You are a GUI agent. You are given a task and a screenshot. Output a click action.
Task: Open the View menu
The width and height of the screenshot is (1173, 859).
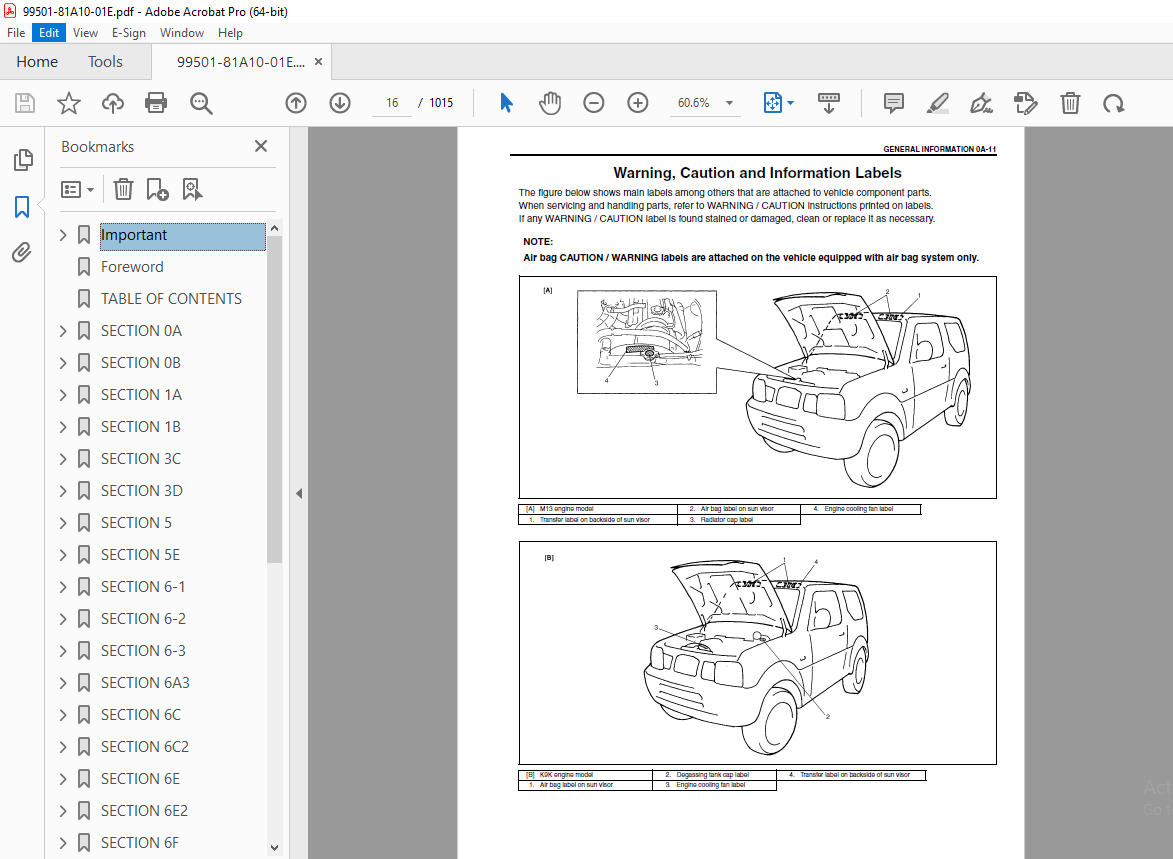point(85,33)
